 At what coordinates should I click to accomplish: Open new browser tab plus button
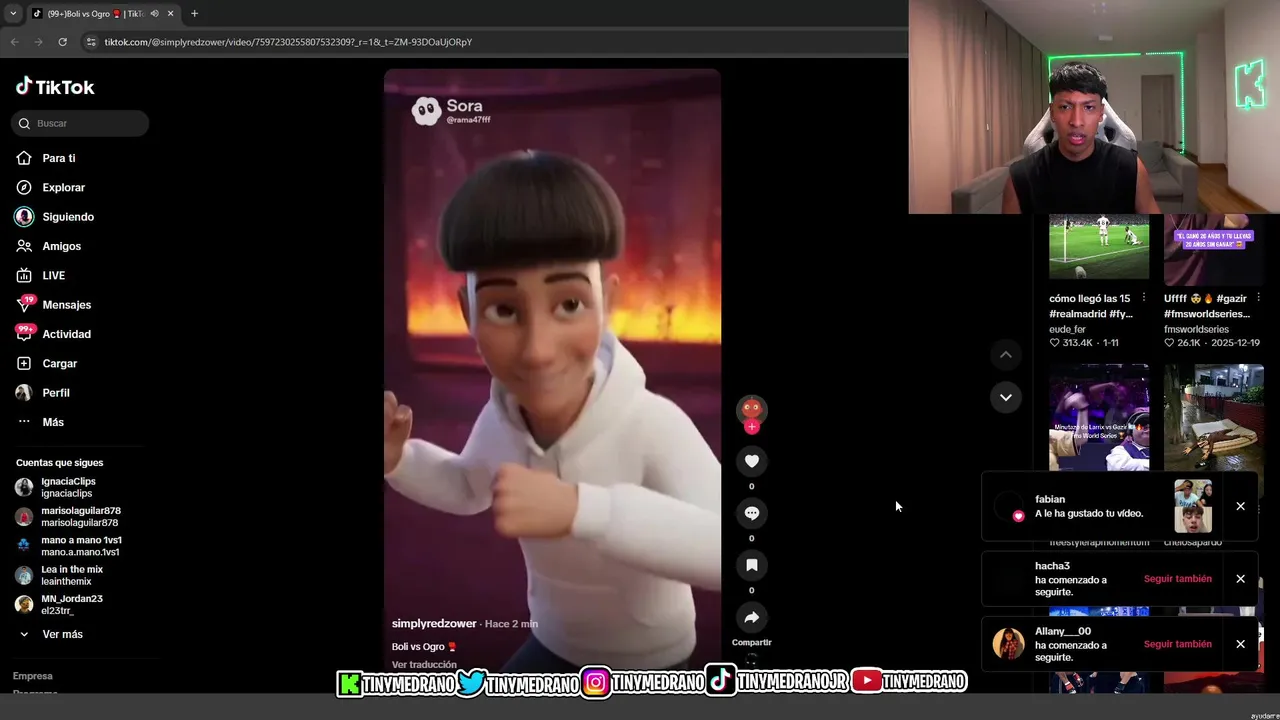194,14
